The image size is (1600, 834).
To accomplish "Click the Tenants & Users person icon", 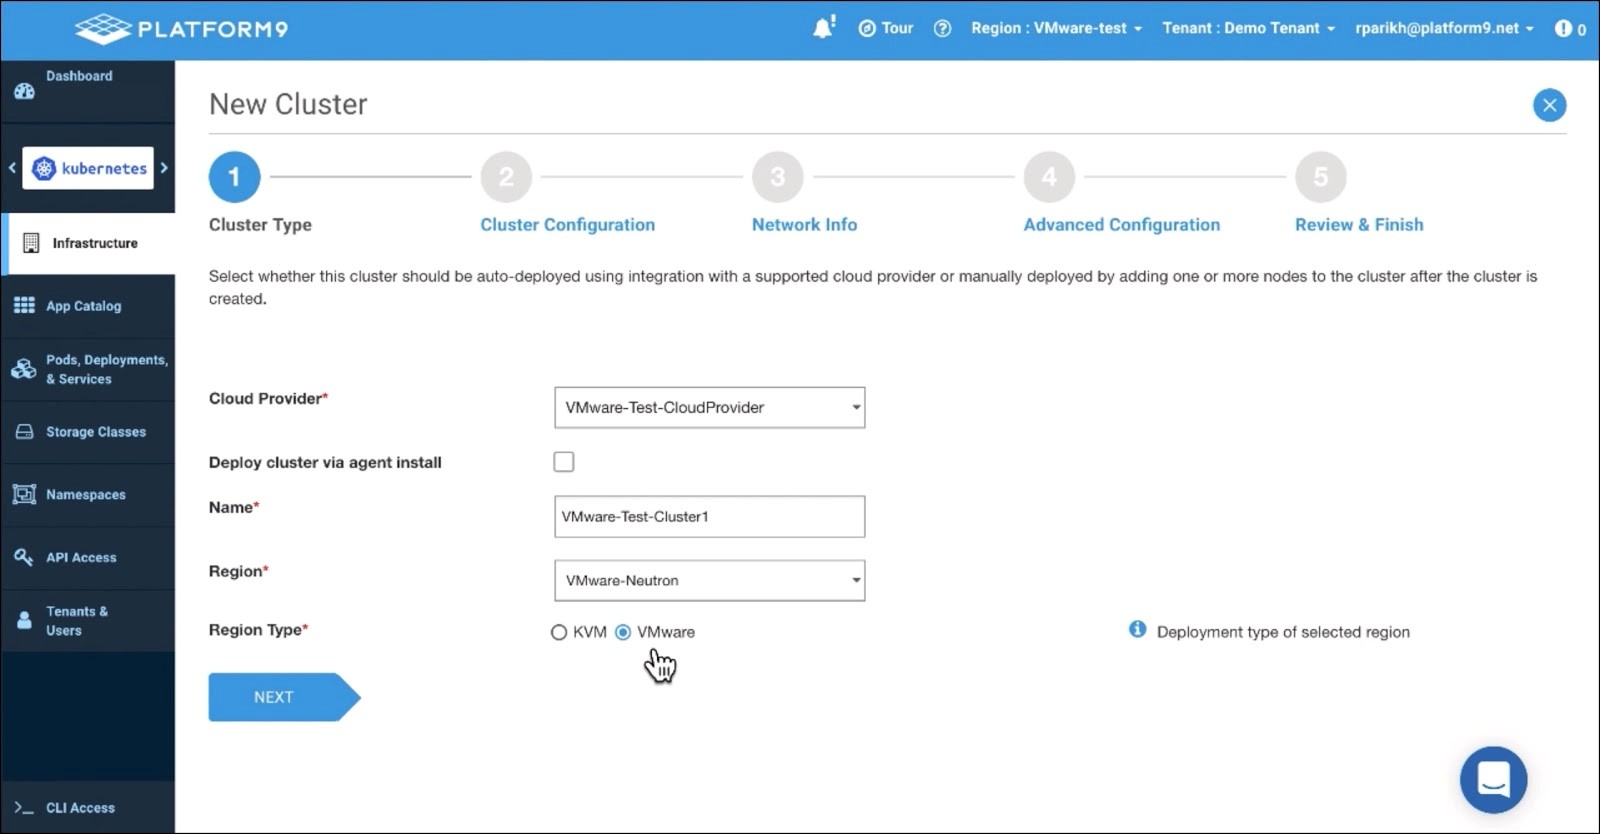I will [24, 620].
